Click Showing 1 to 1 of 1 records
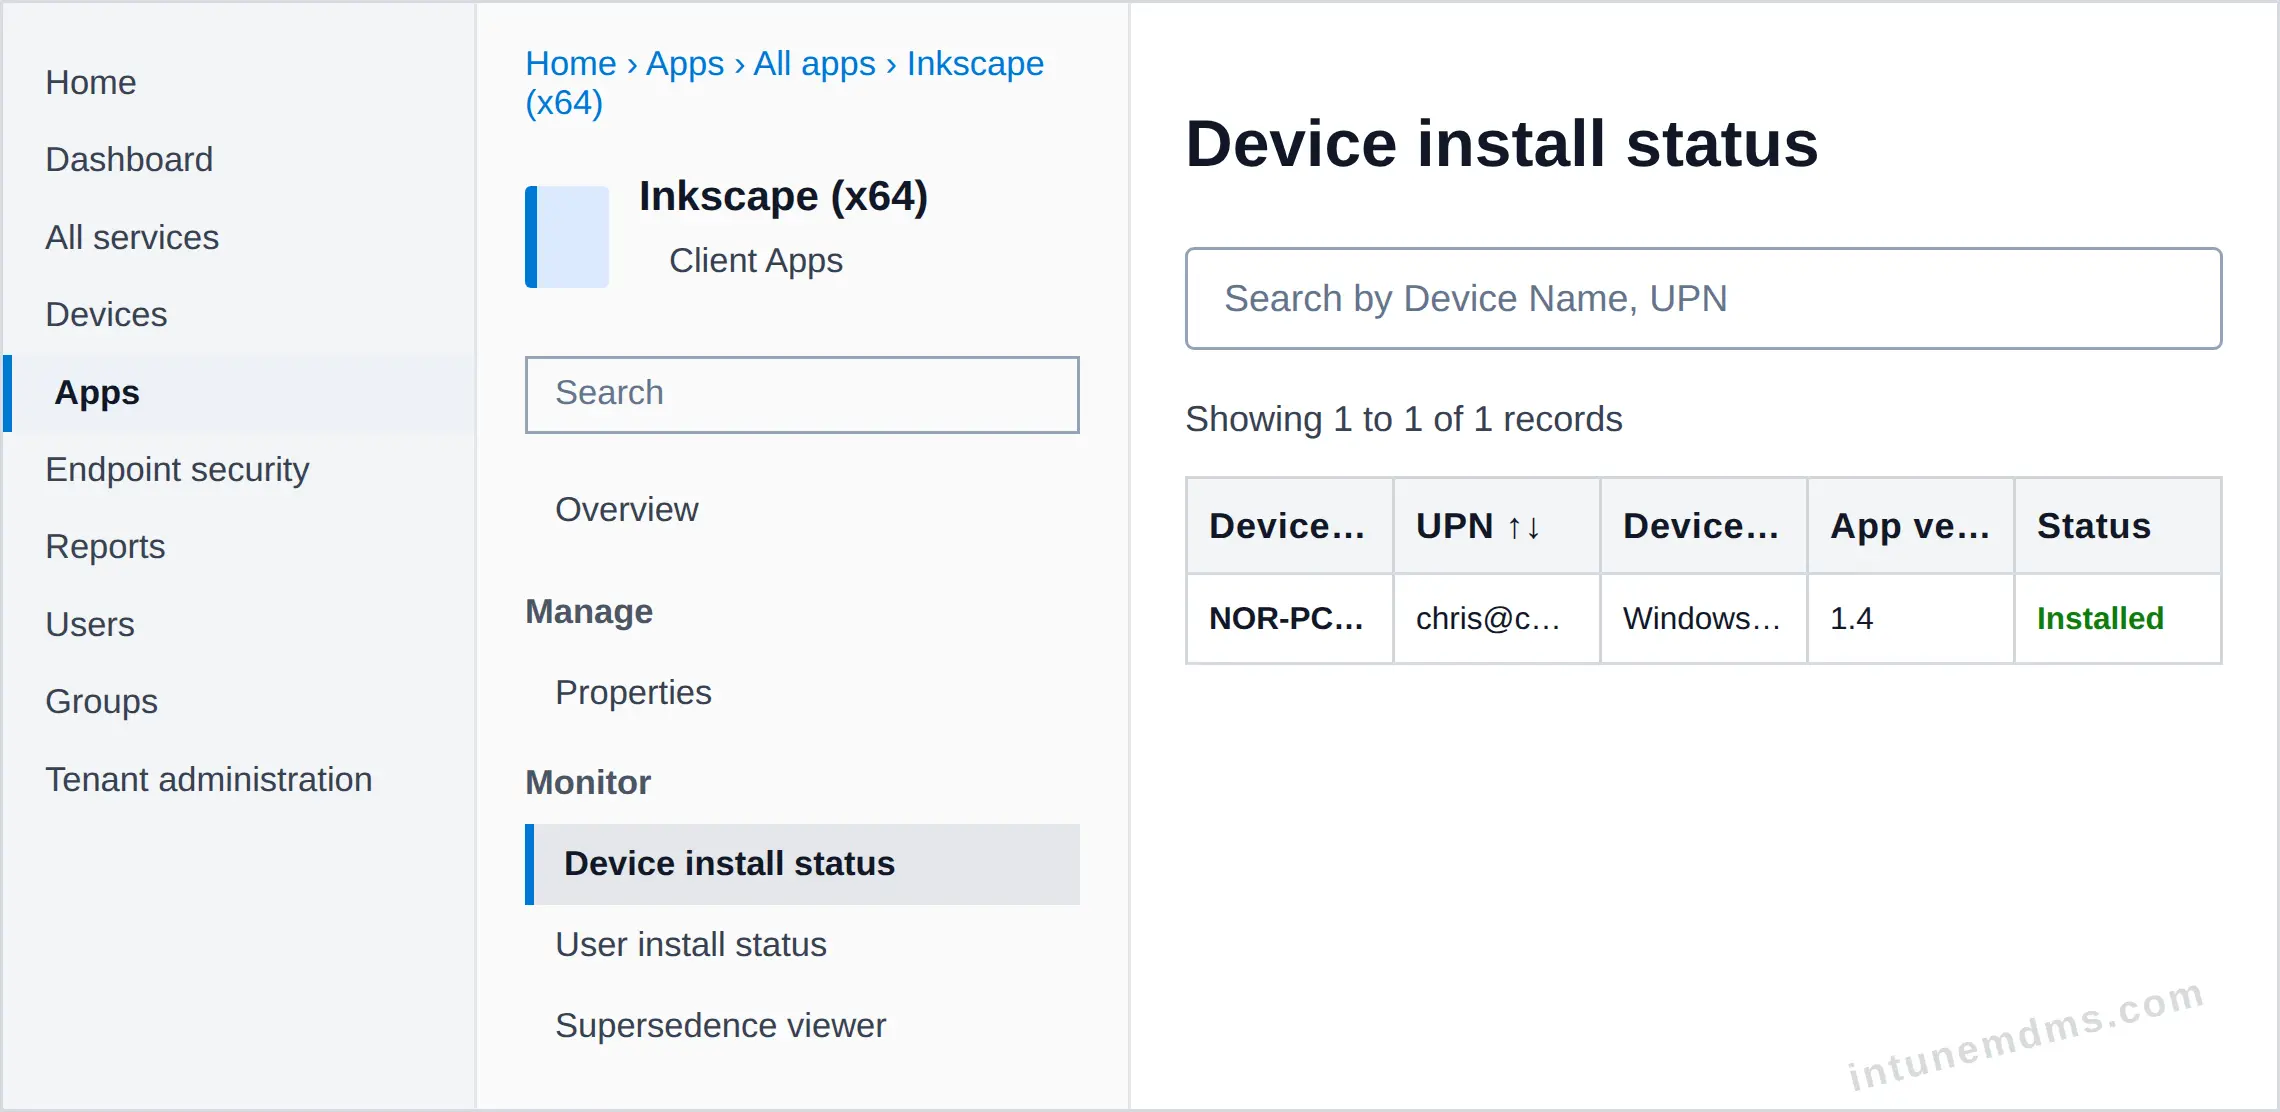 tap(1403, 419)
